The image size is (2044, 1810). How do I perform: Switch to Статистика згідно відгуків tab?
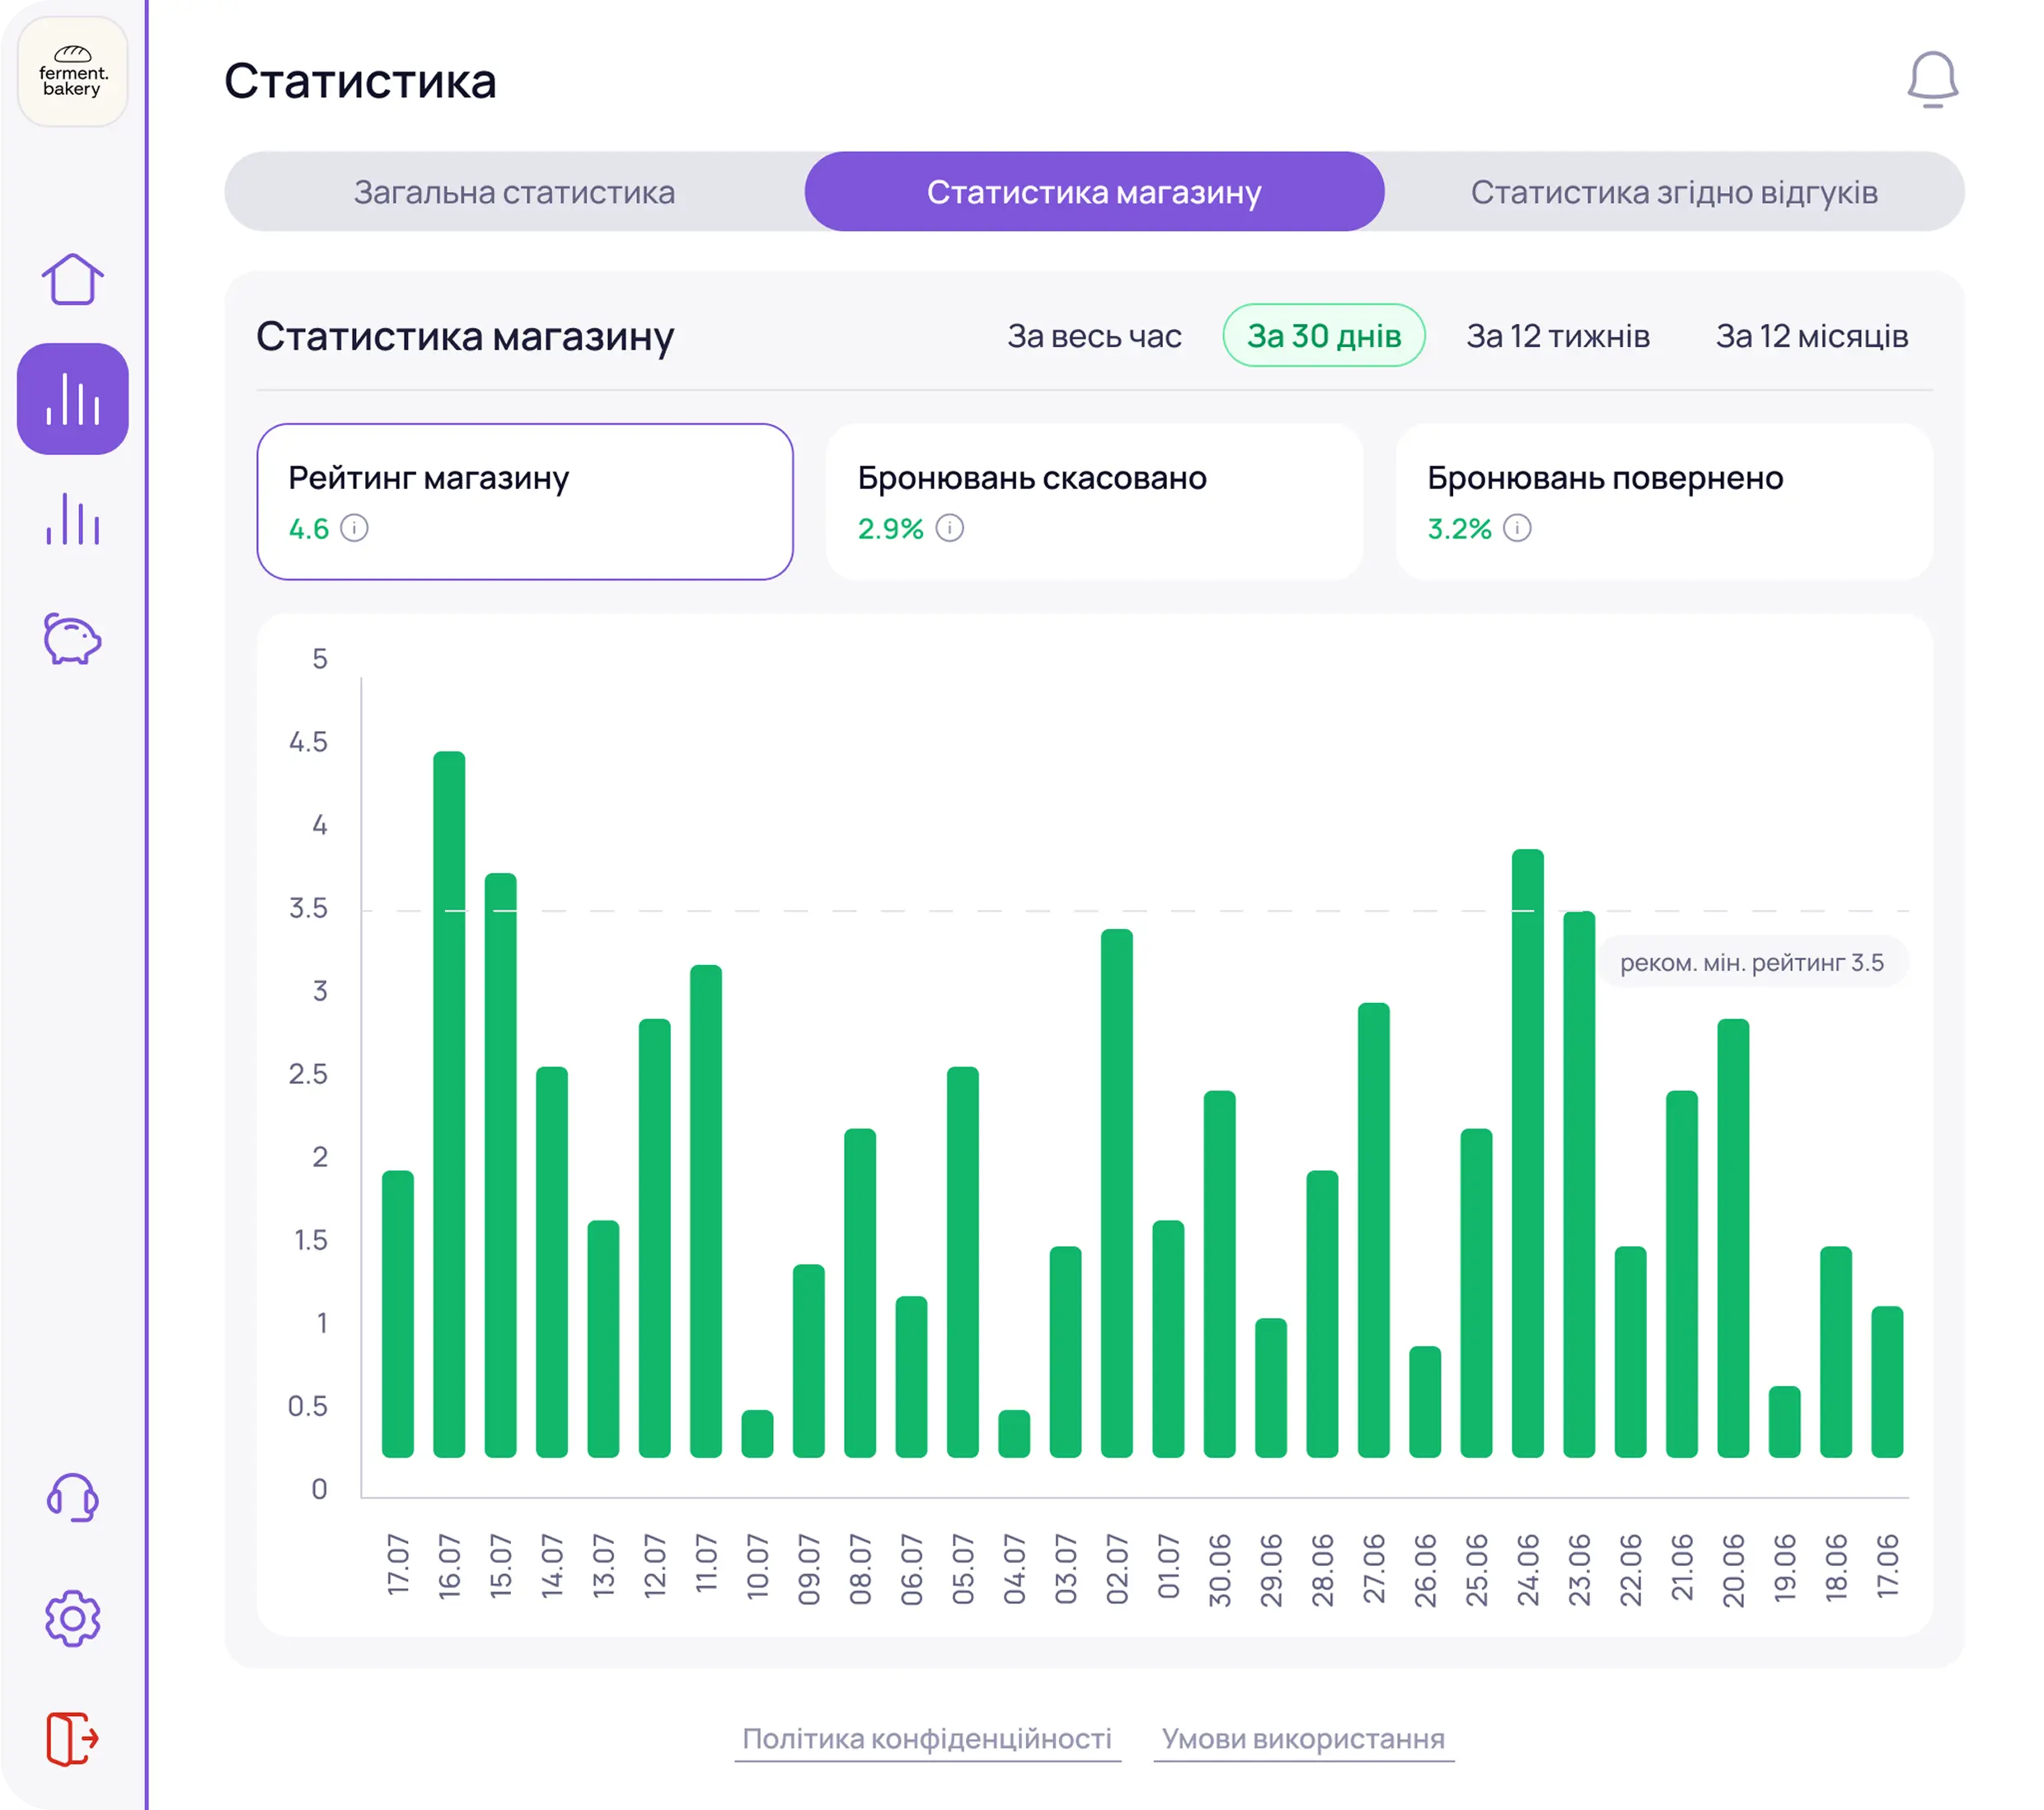(x=1673, y=192)
